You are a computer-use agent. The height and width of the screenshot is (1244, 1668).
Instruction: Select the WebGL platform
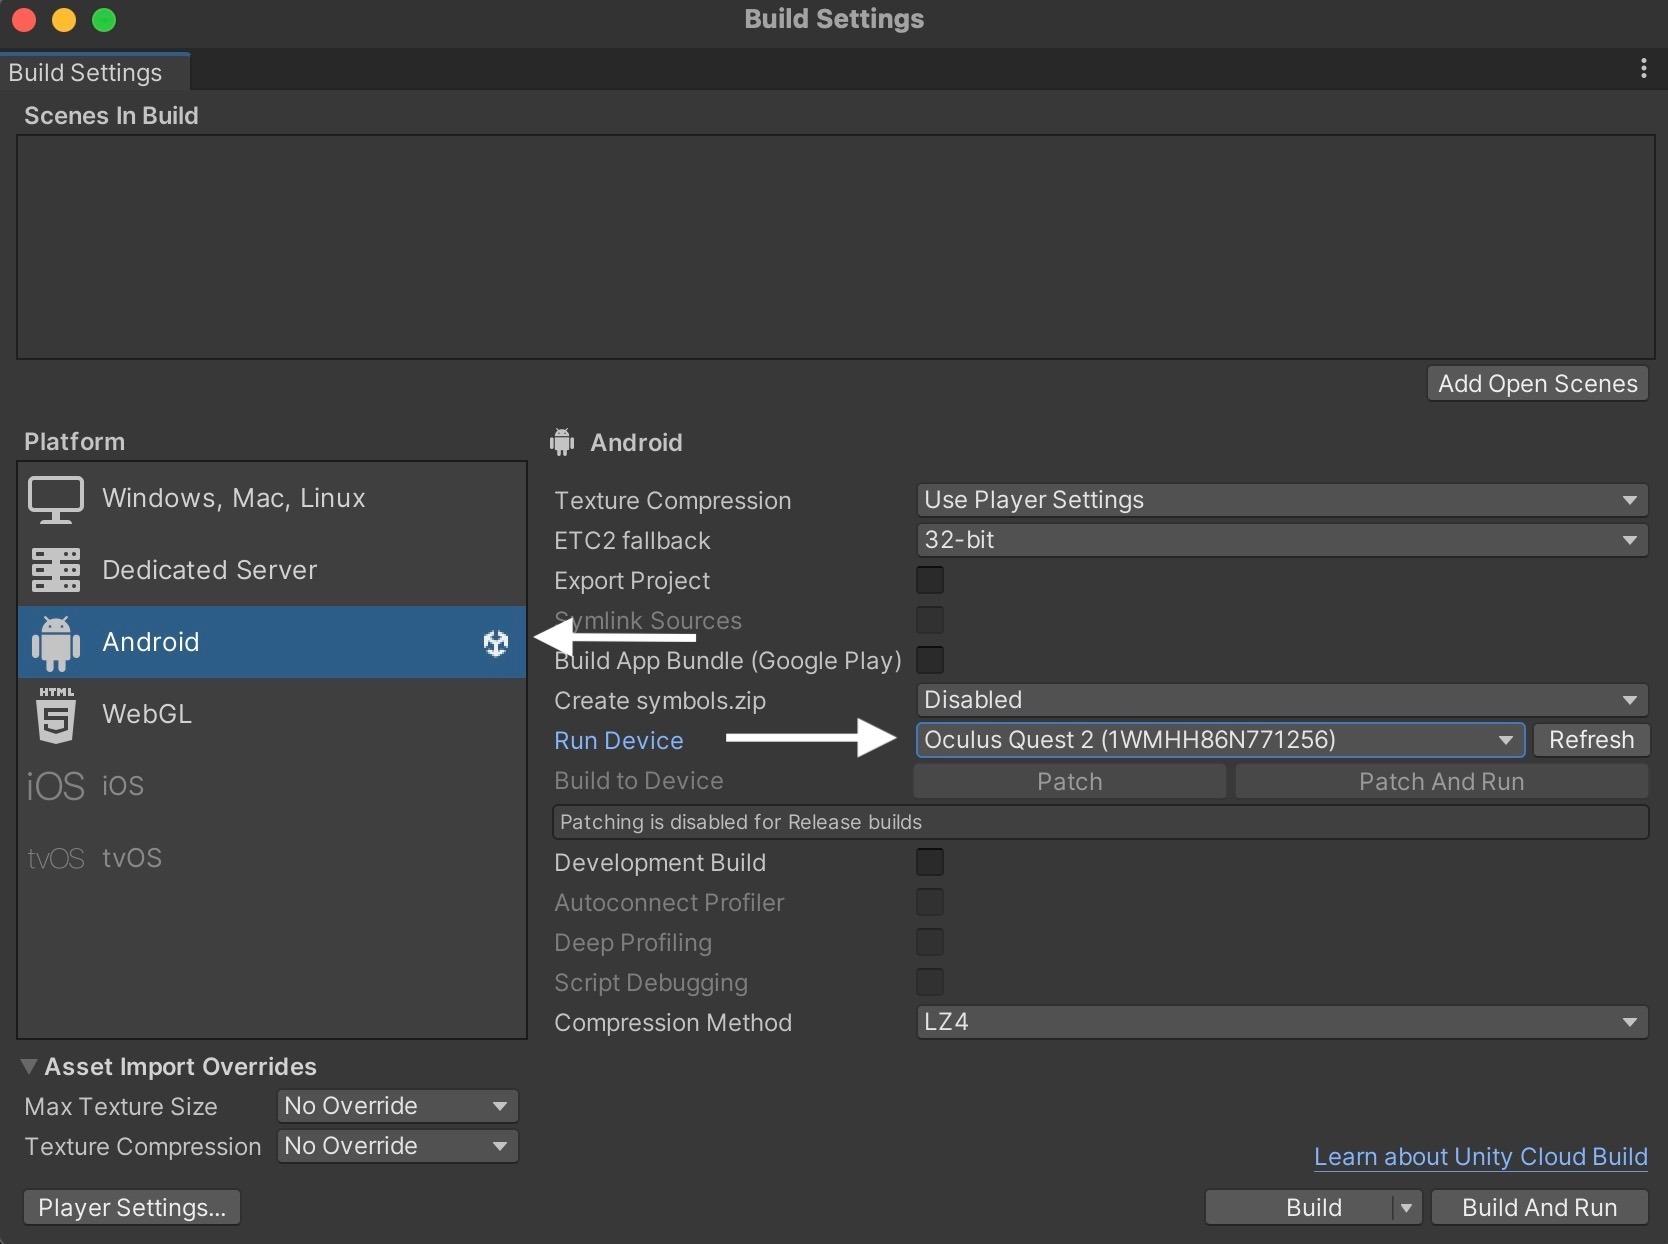272,714
